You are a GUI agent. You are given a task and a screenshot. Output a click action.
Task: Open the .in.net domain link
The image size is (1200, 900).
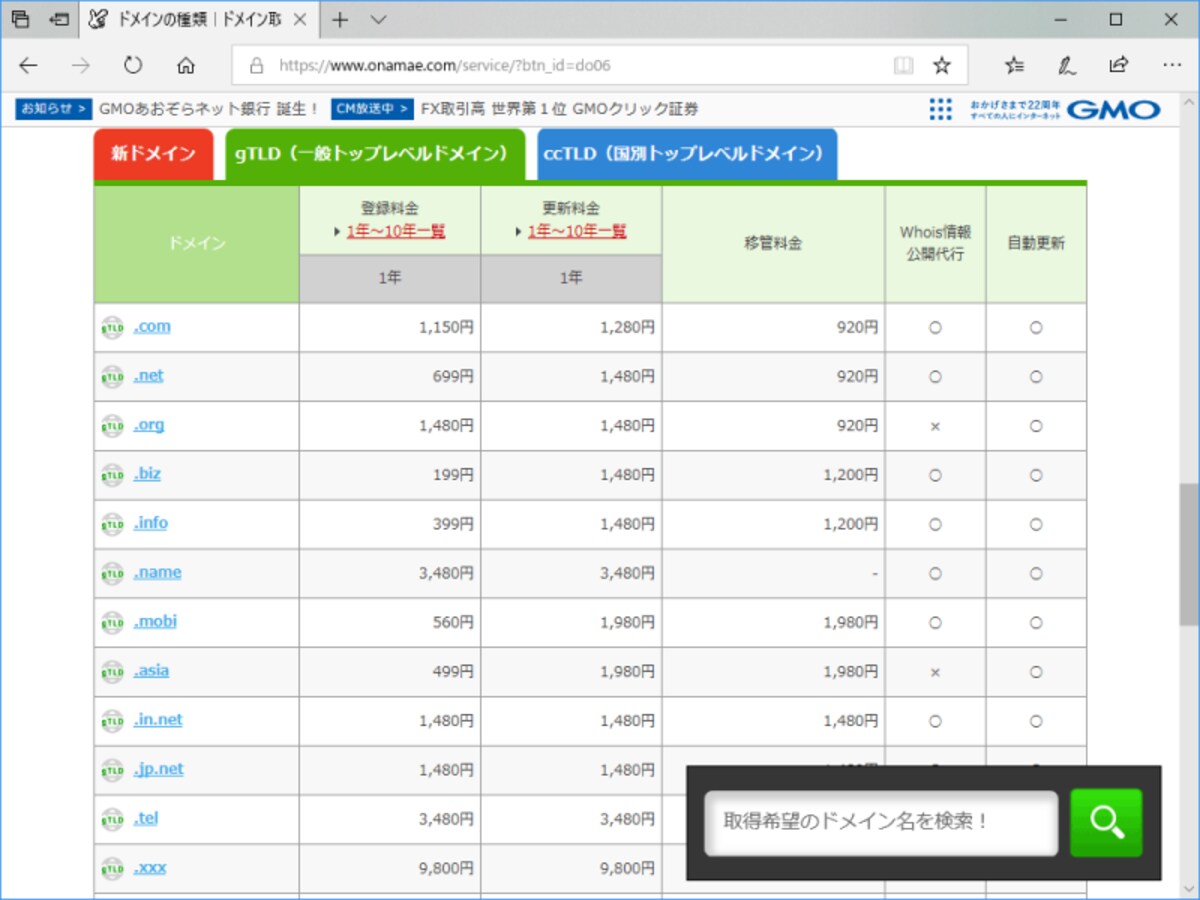[x=158, y=719]
